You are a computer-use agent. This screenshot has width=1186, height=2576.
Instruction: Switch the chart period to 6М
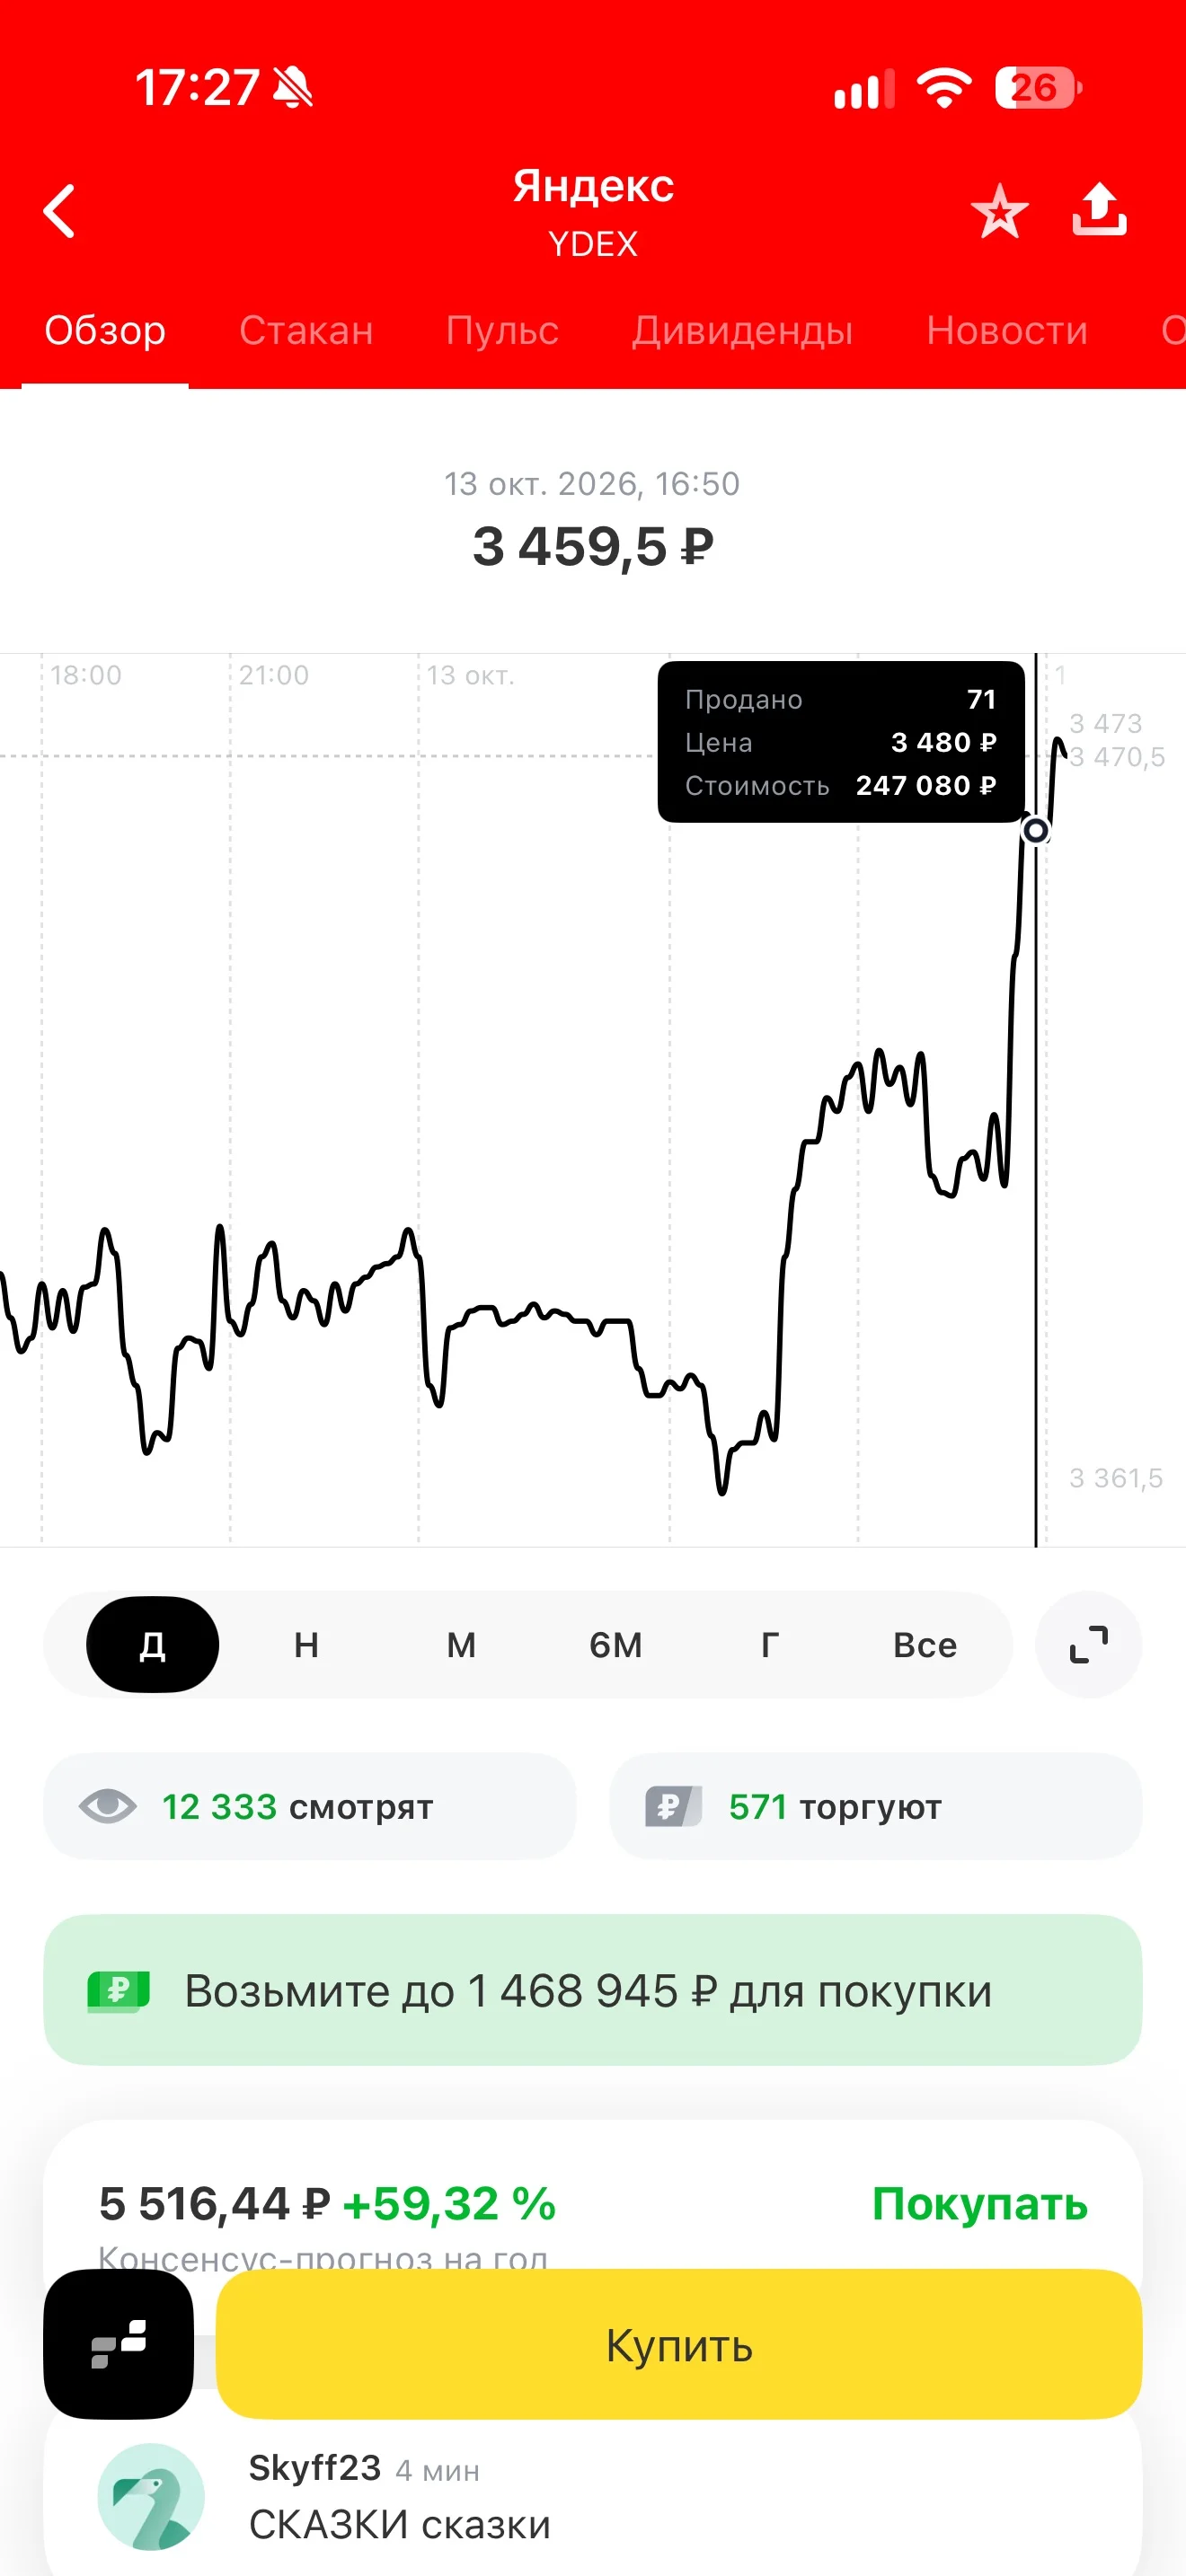pyautogui.click(x=615, y=1644)
